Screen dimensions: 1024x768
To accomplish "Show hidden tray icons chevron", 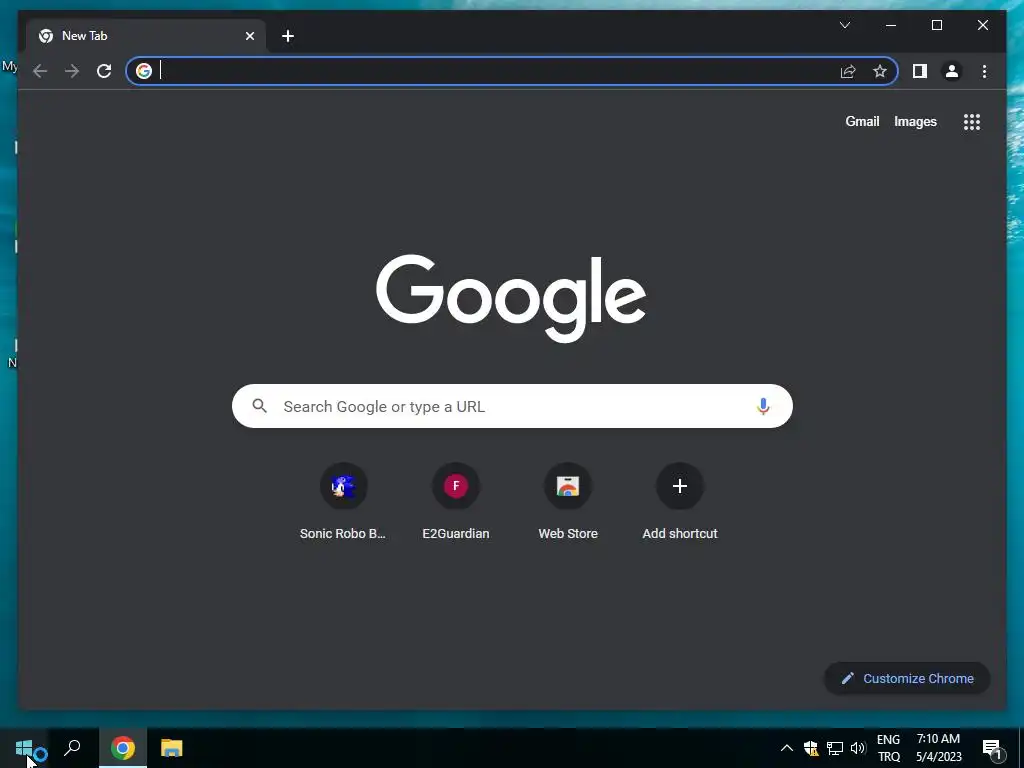I will point(786,748).
